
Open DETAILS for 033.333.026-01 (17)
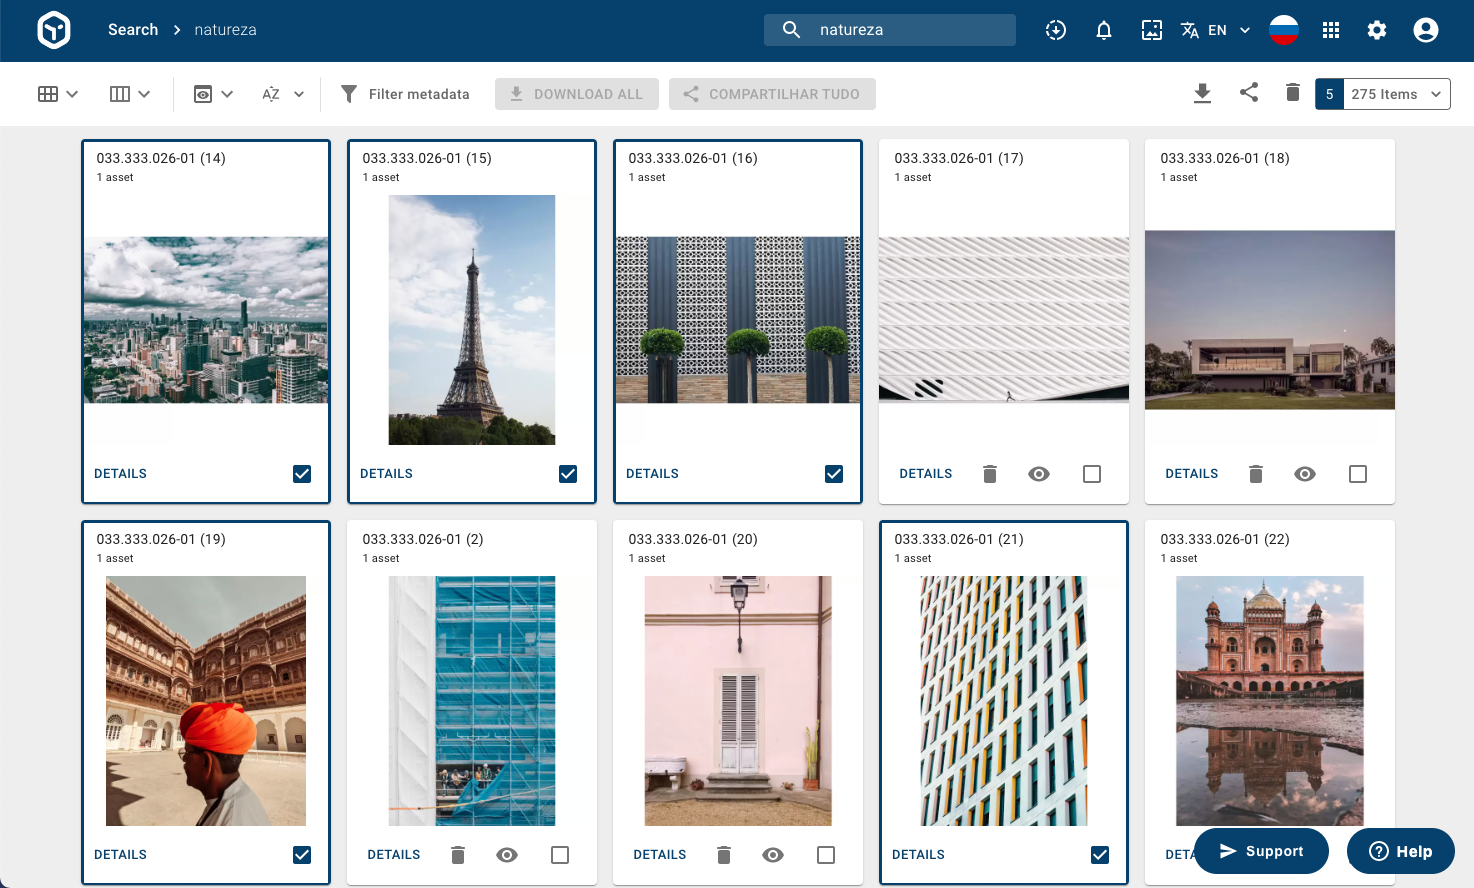926,474
